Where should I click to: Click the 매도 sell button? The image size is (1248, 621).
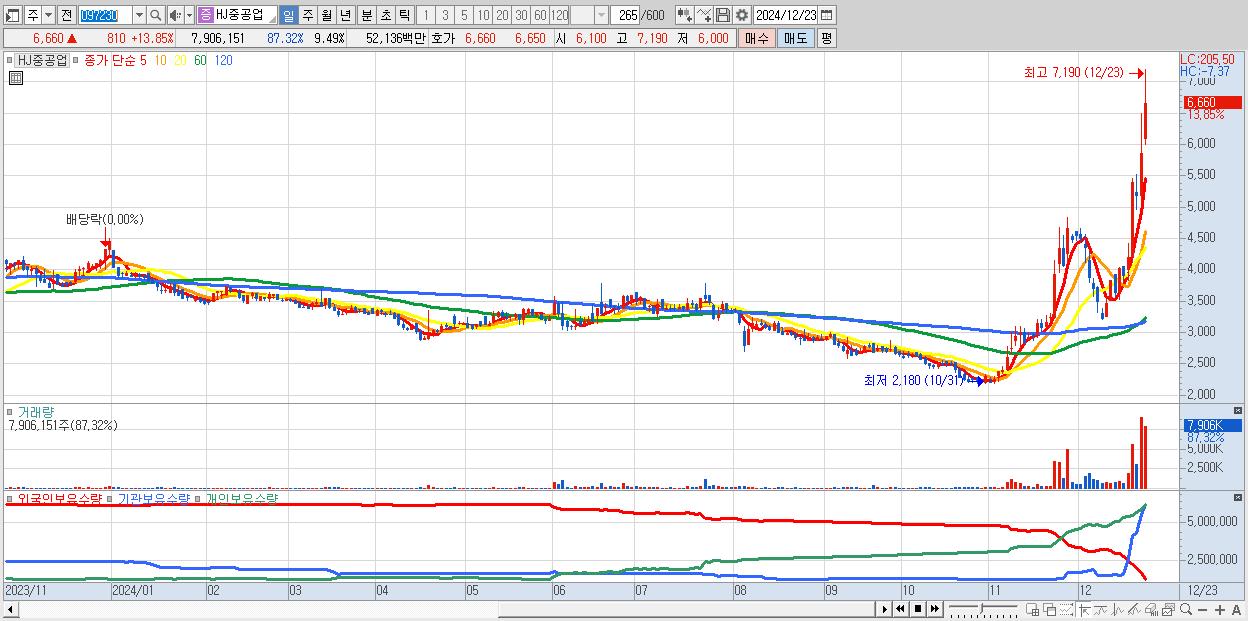[x=795, y=38]
